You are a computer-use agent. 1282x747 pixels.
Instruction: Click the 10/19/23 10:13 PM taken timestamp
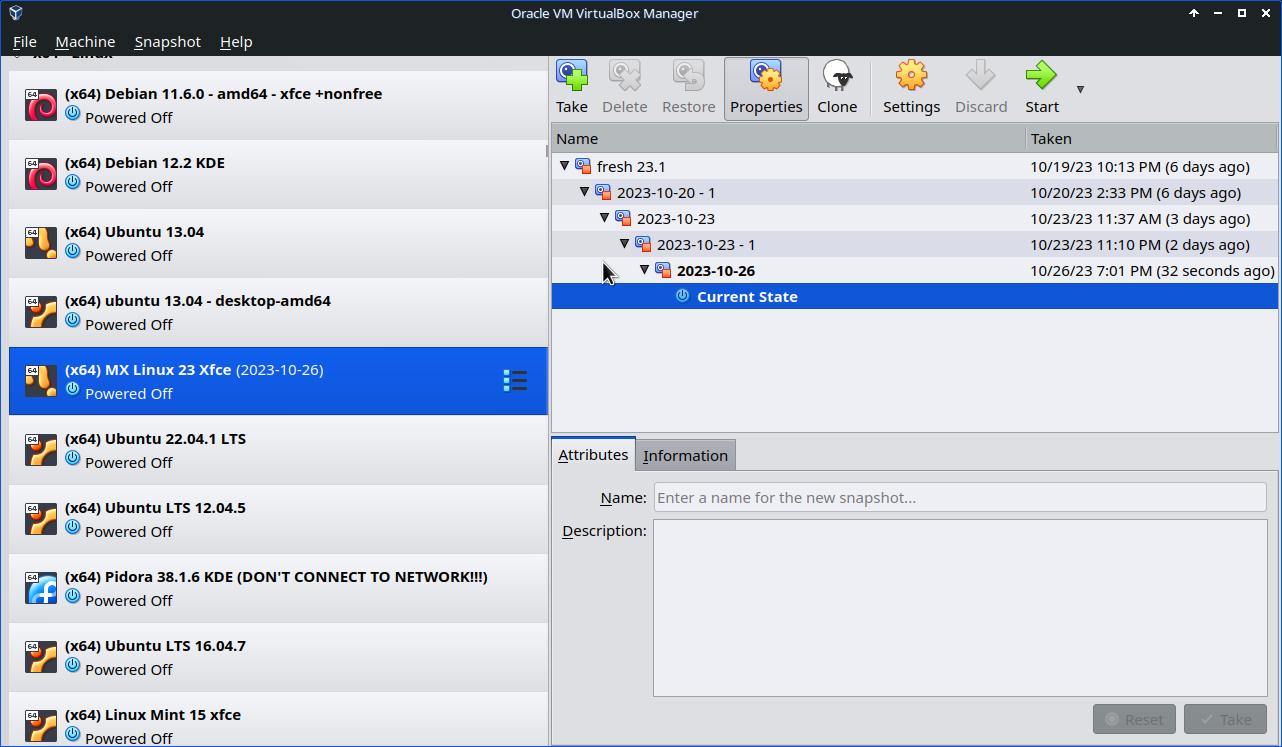tap(1140, 167)
